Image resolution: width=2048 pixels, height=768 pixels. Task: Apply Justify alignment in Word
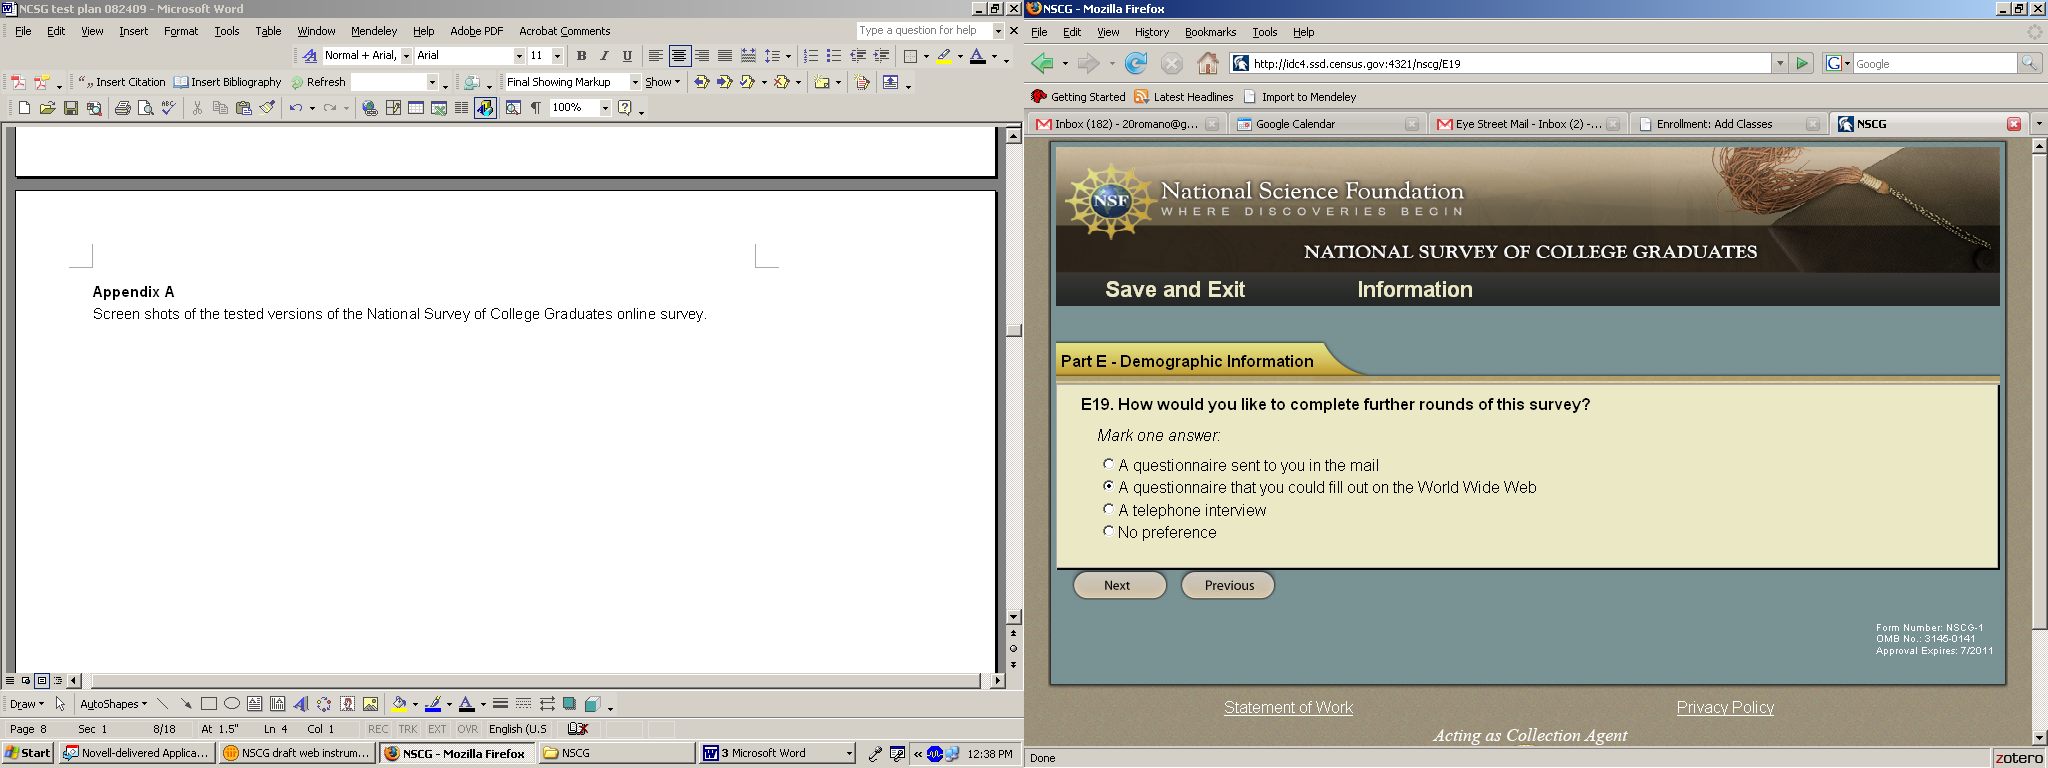[725, 56]
